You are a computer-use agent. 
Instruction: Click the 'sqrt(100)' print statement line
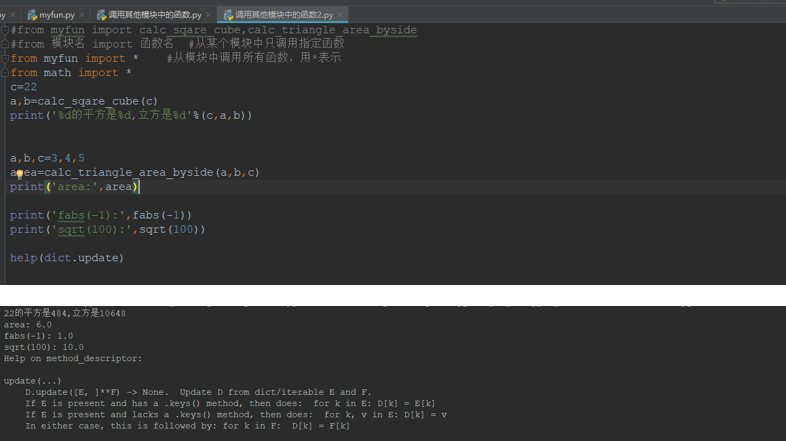[x=108, y=230]
